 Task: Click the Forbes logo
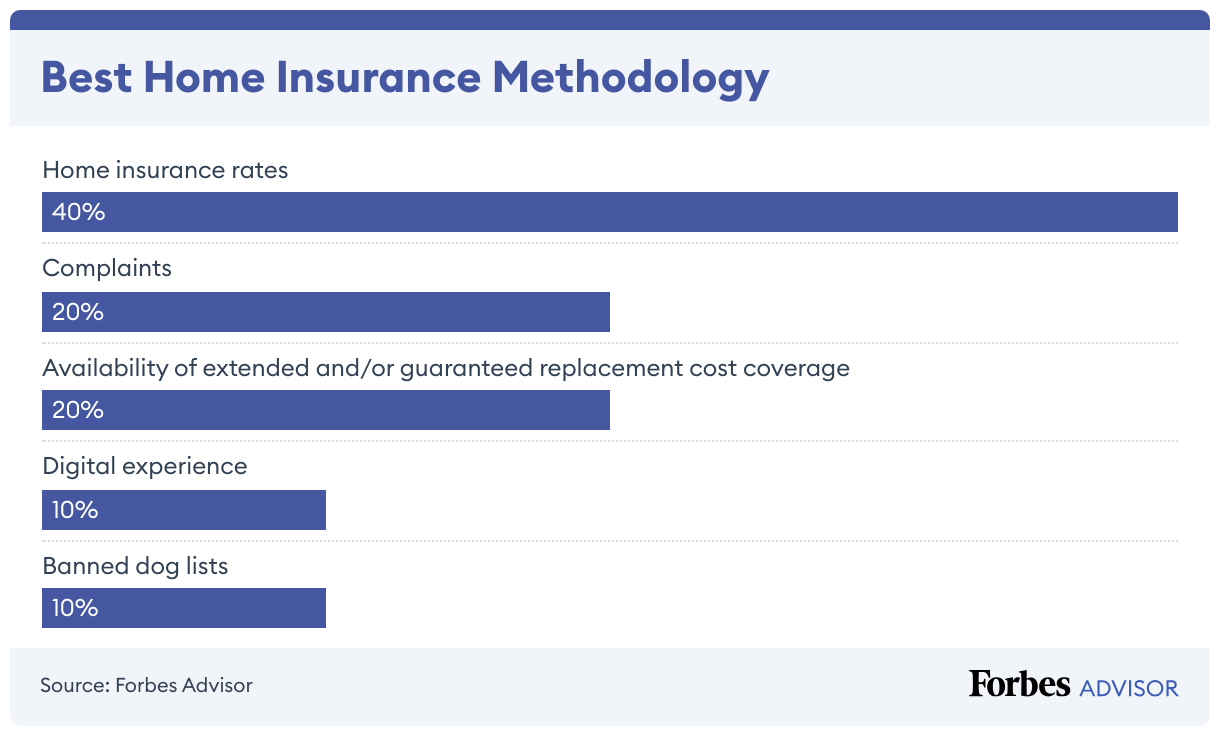[1019, 685]
